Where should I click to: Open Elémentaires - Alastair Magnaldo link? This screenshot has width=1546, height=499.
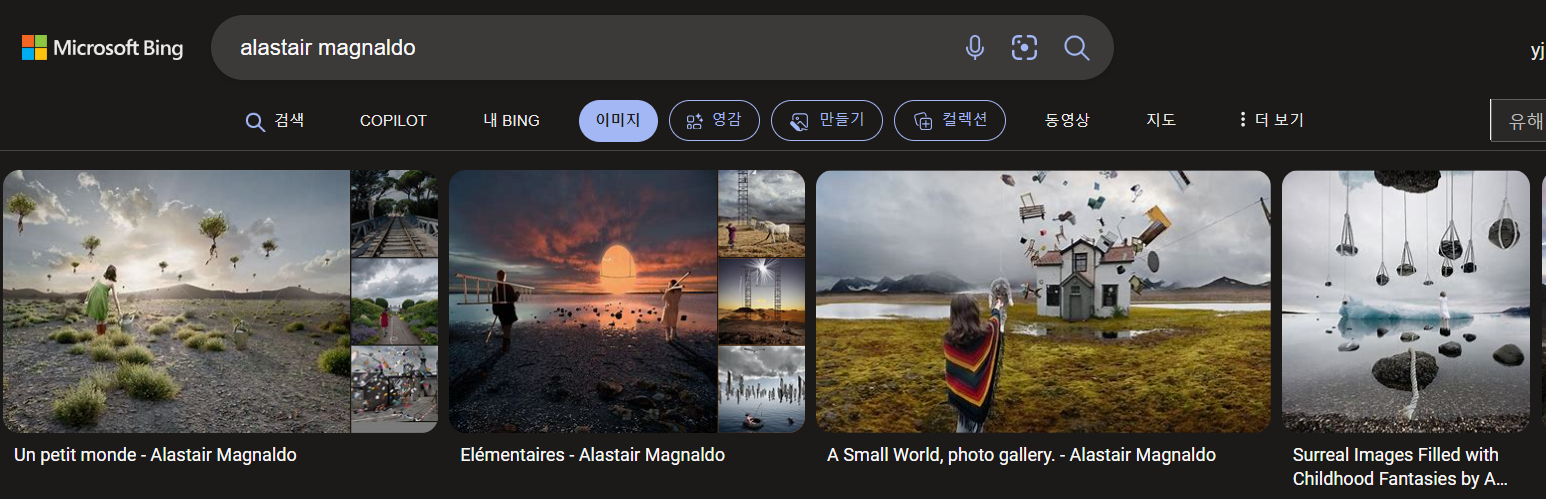coord(592,455)
